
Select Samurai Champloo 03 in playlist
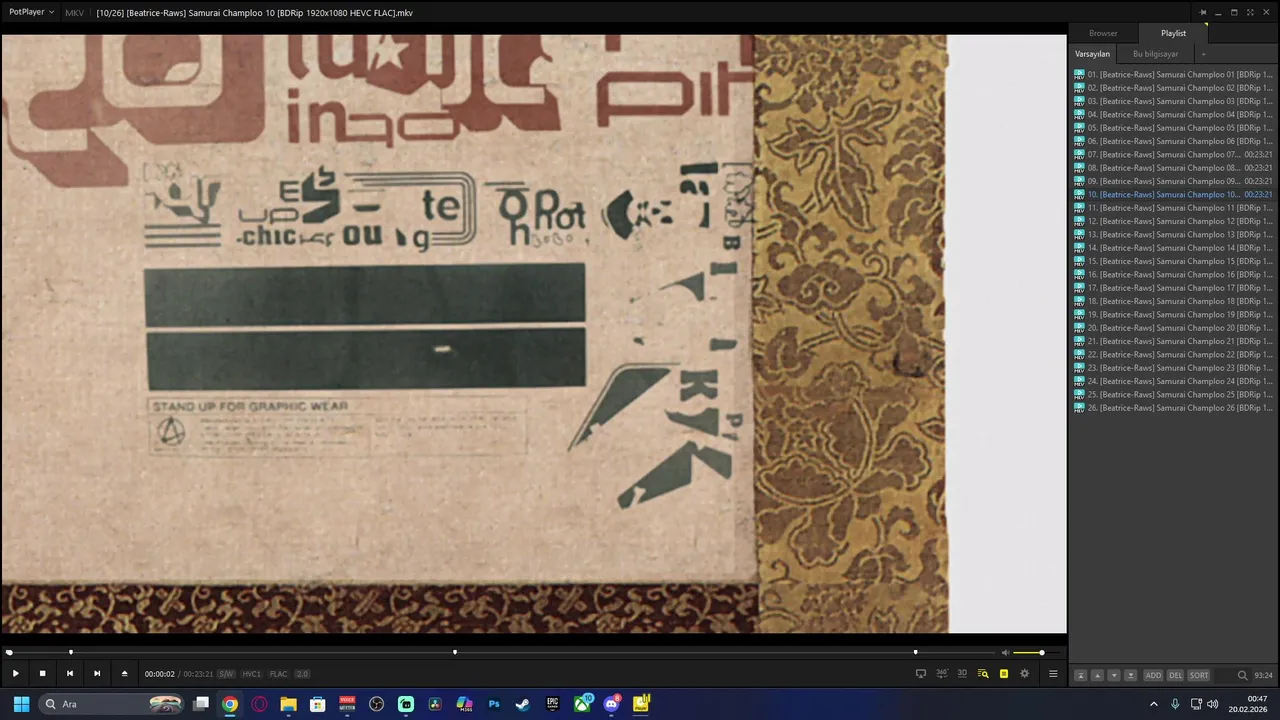pos(1173,101)
